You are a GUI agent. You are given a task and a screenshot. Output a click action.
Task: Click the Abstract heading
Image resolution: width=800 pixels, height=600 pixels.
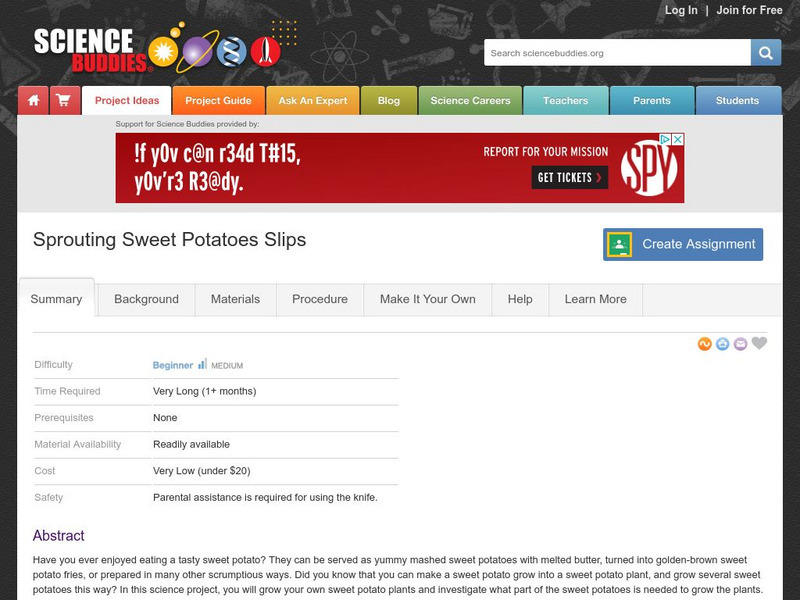(59, 536)
